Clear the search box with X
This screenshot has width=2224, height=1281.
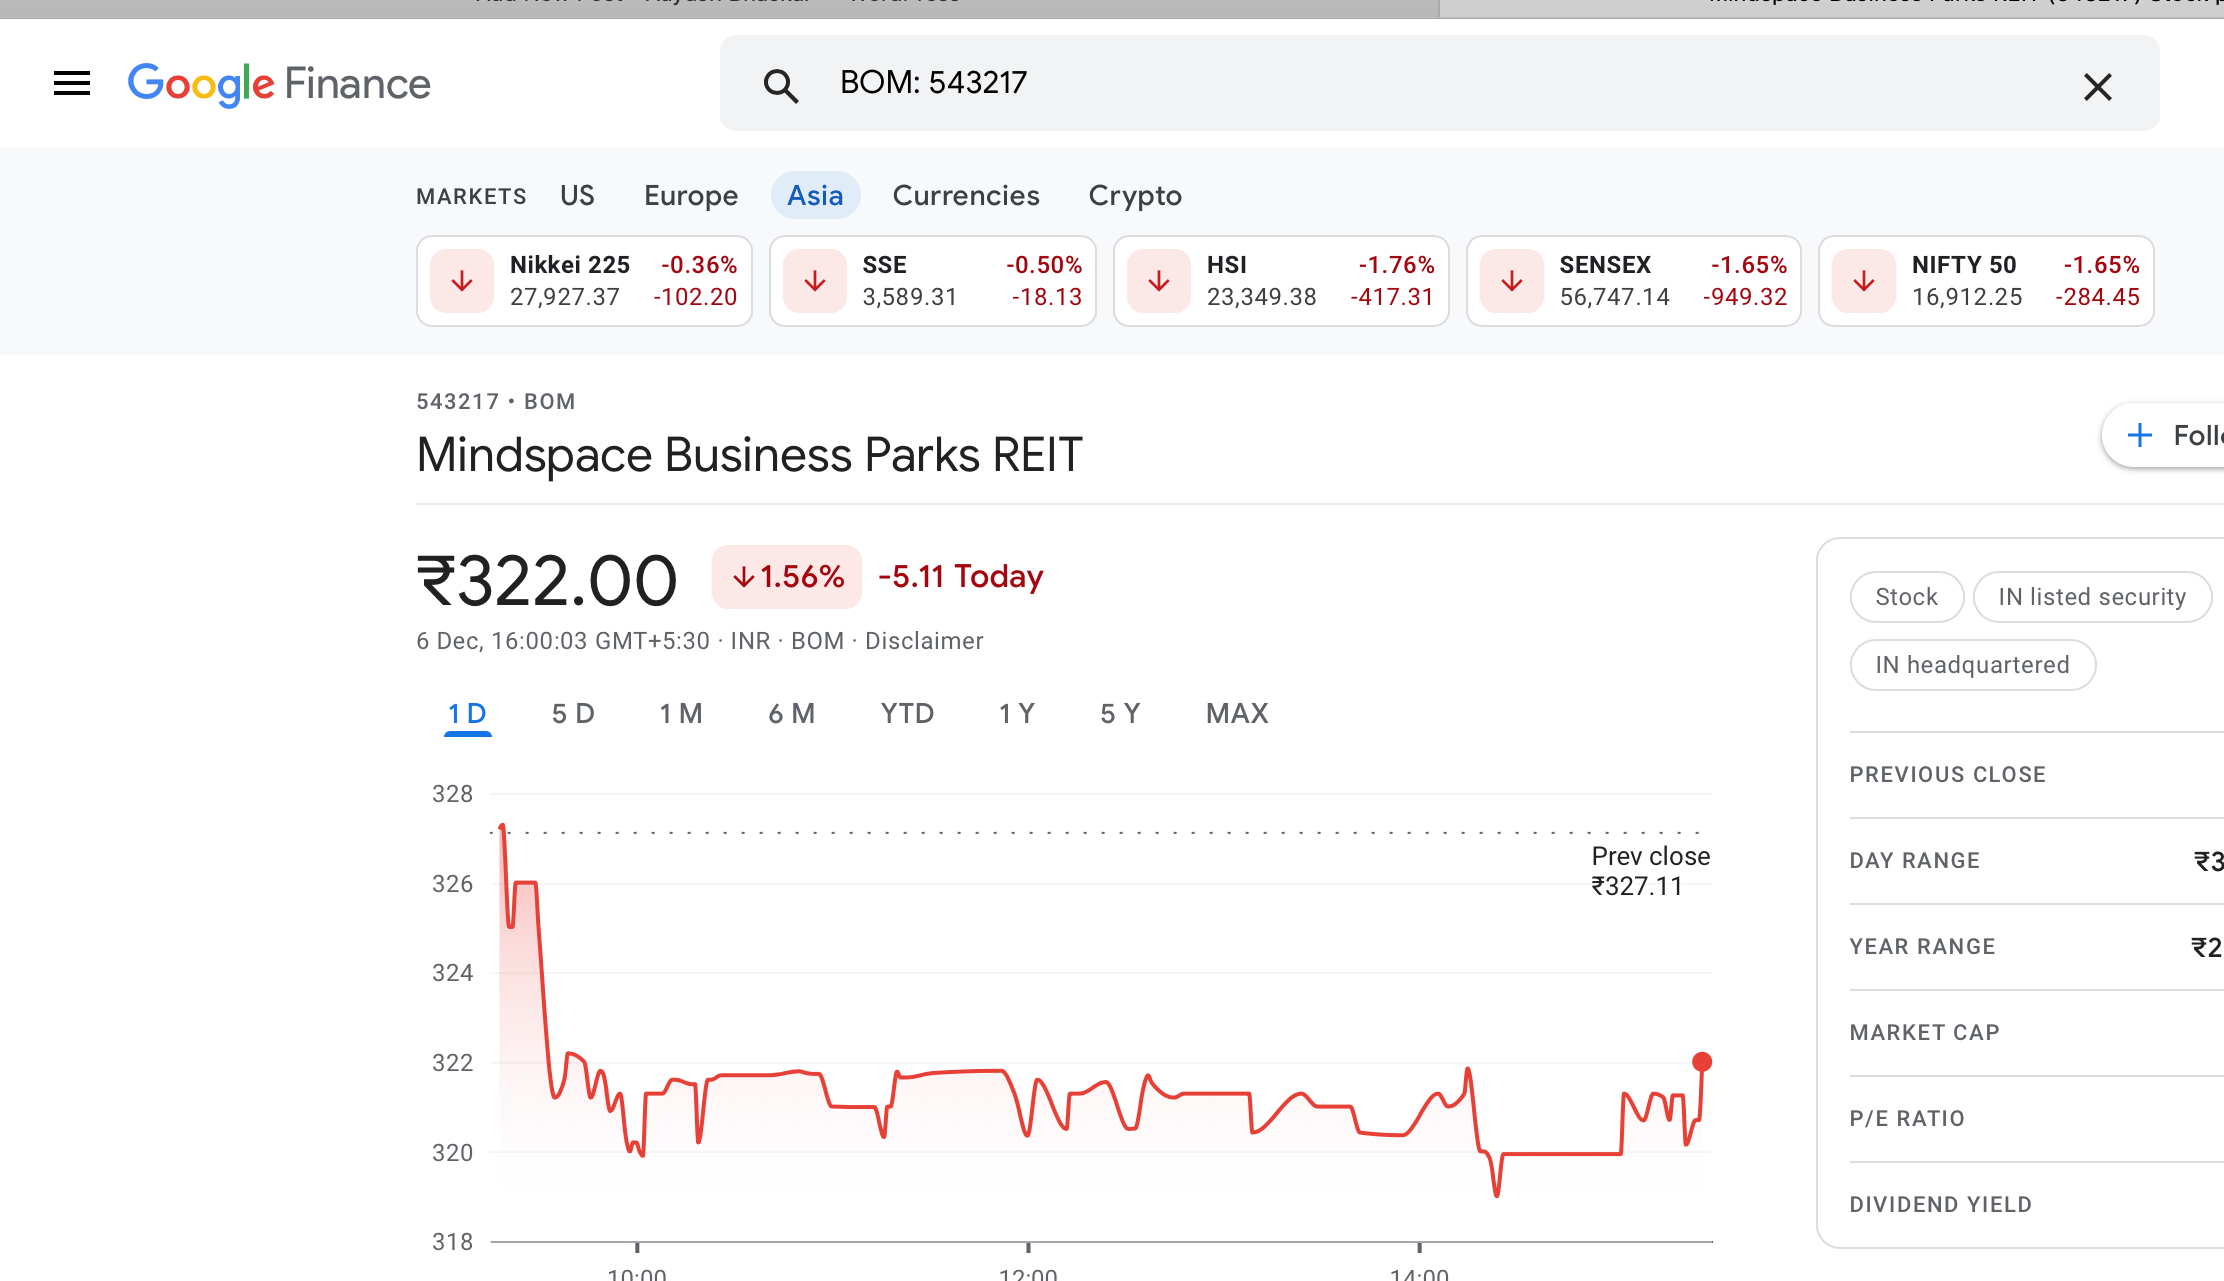point(2097,87)
